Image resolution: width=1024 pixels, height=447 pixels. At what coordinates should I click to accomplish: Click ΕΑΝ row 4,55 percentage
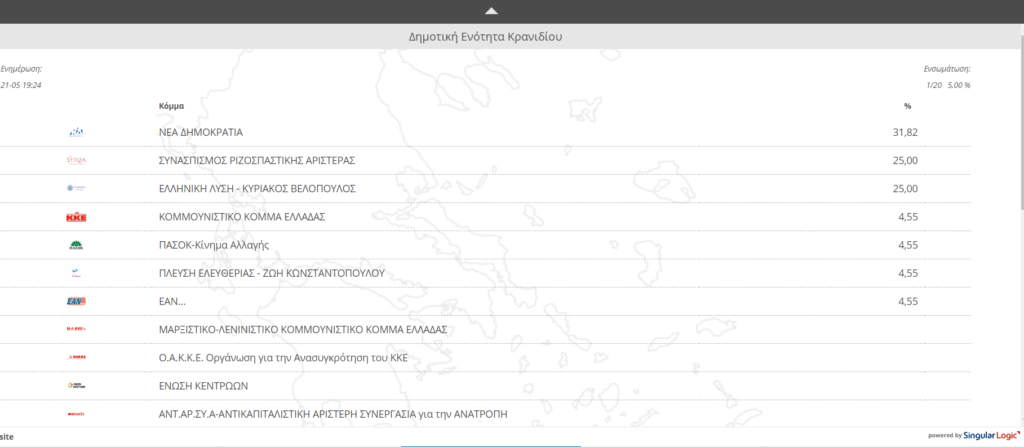pos(908,301)
